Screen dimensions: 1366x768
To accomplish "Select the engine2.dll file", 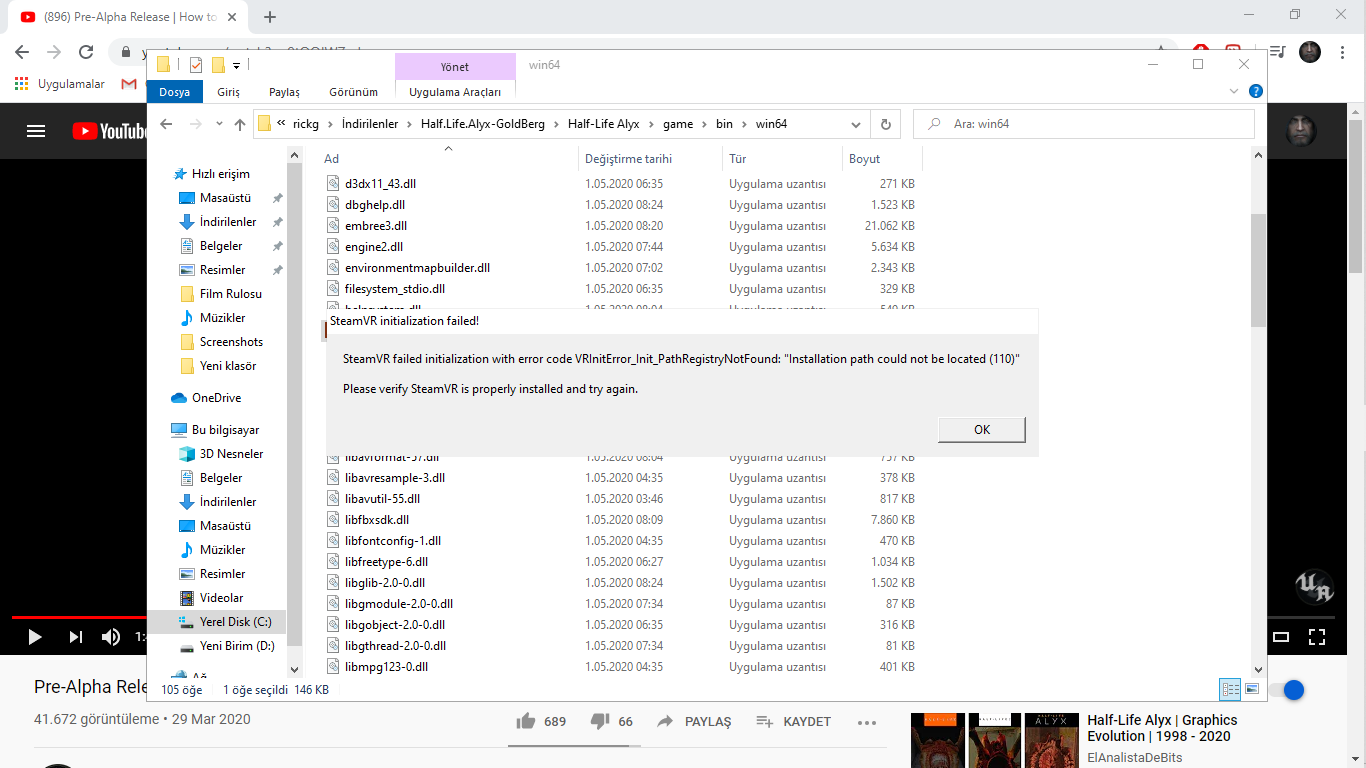I will tap(373, 247).
